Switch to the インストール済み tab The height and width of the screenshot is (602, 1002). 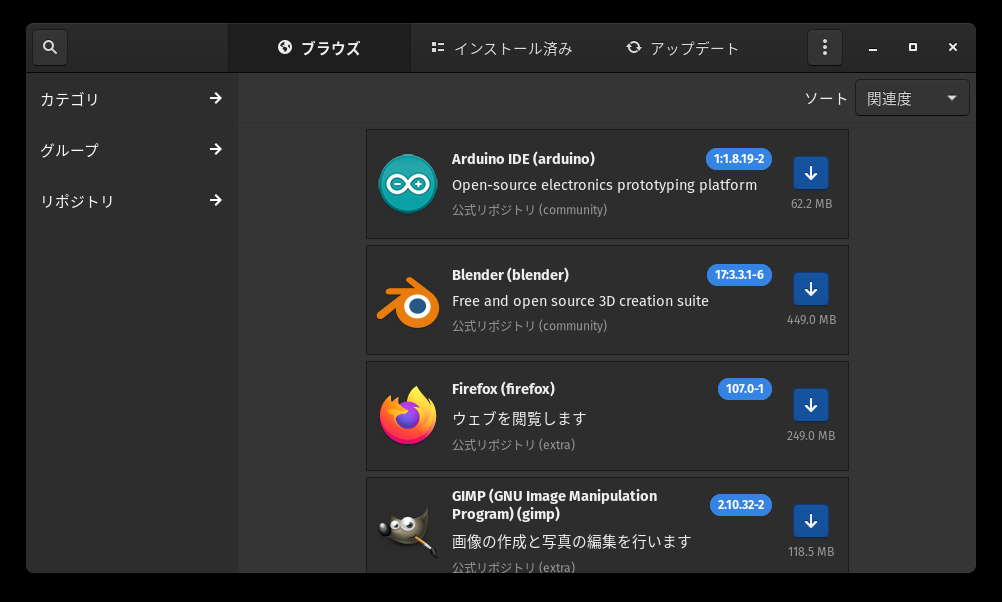tap(502, 48)
